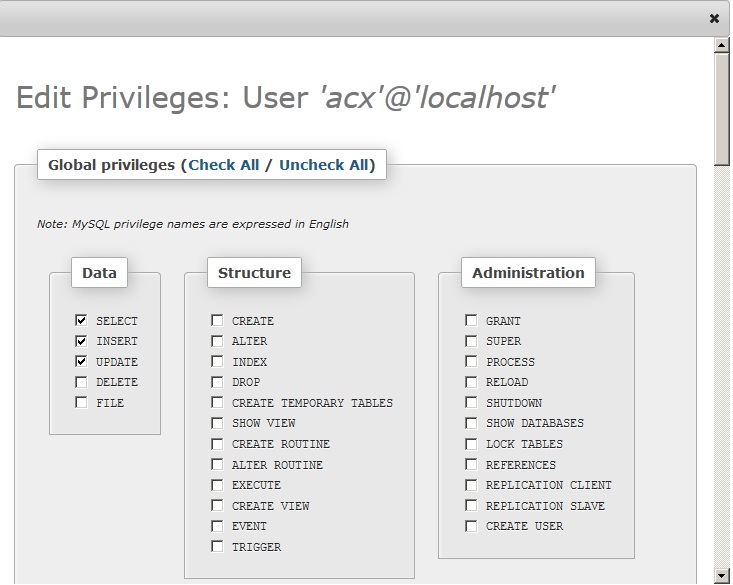Click the note about MySQL privilege names

coord(193,224)
